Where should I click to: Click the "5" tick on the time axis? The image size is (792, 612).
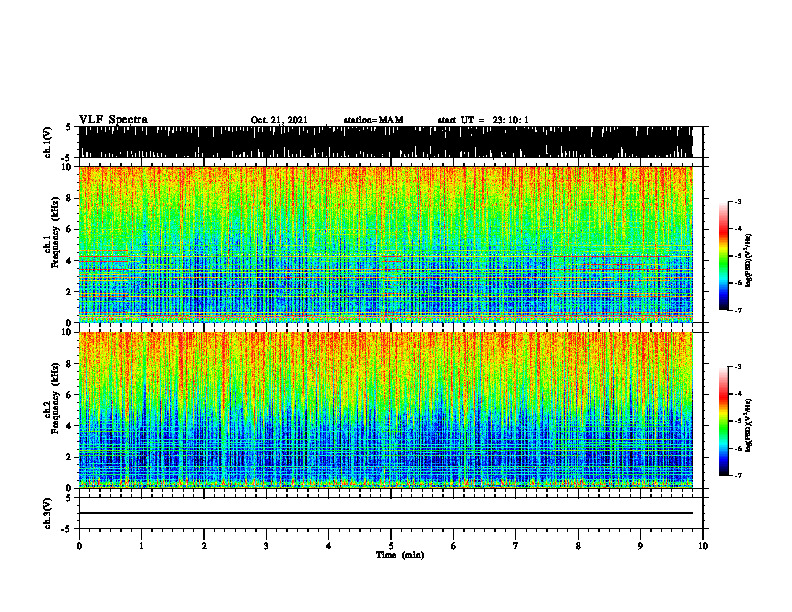point(391,546)
